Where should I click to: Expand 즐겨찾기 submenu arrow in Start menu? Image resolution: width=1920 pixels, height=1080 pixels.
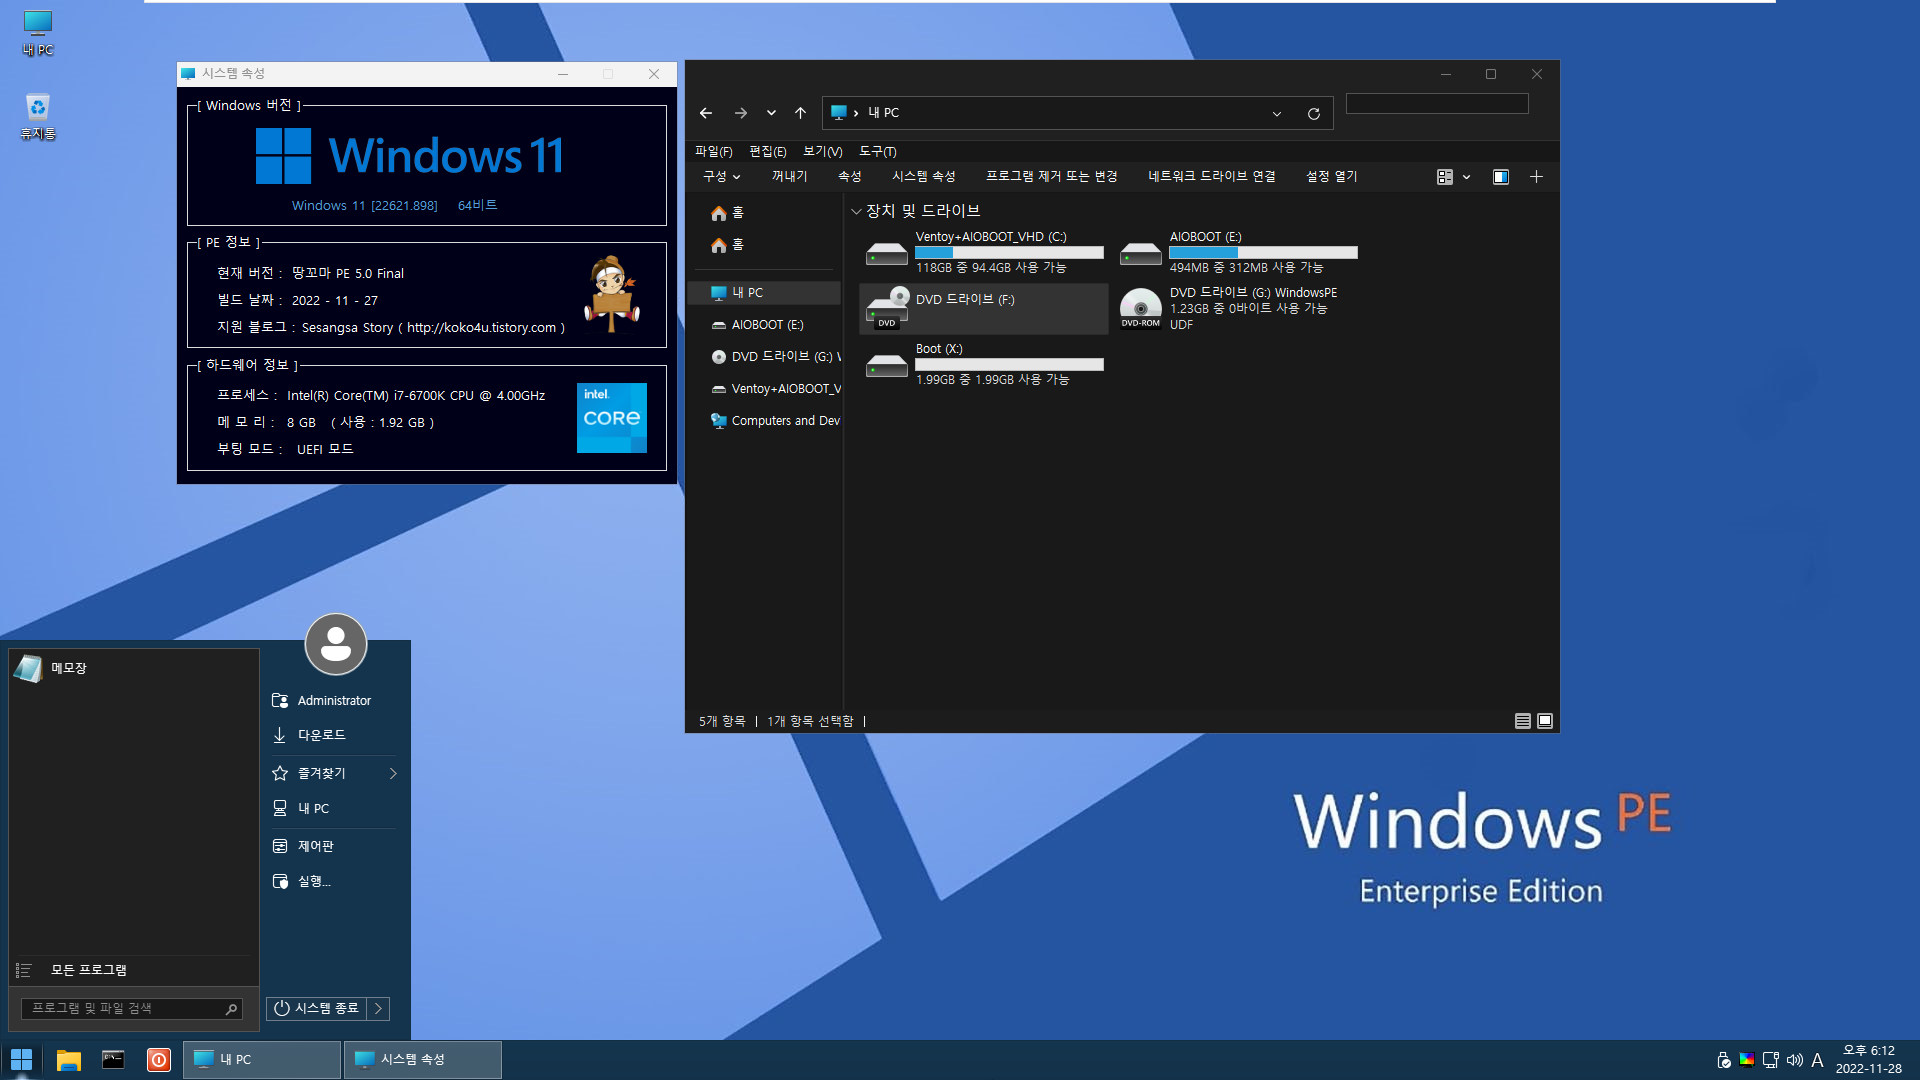point(392,773)
